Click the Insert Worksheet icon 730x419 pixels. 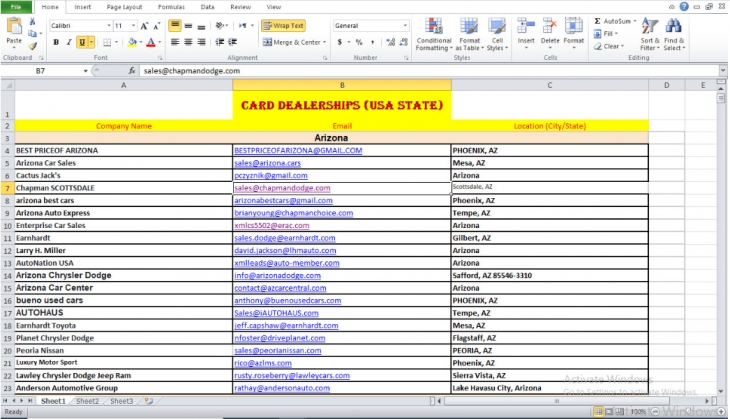point(149,401)
